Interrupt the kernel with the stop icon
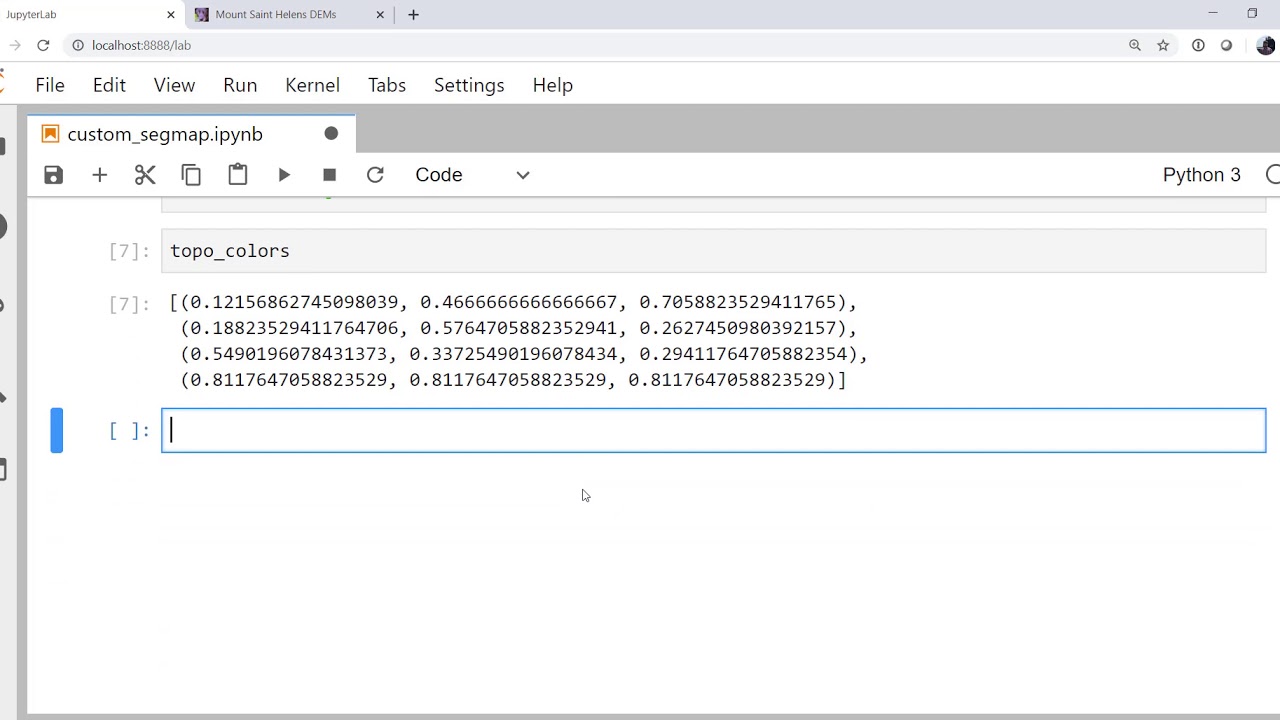Image resolution: width=1280 pixels, height=720 pixels. click(x=329, y=175)
